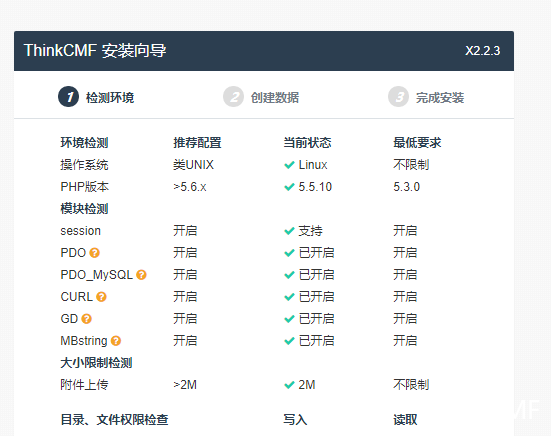Click the ThinkCMF 安装向导 title
Viewport: 551px width, 436px height.
[x=95, y=51]
